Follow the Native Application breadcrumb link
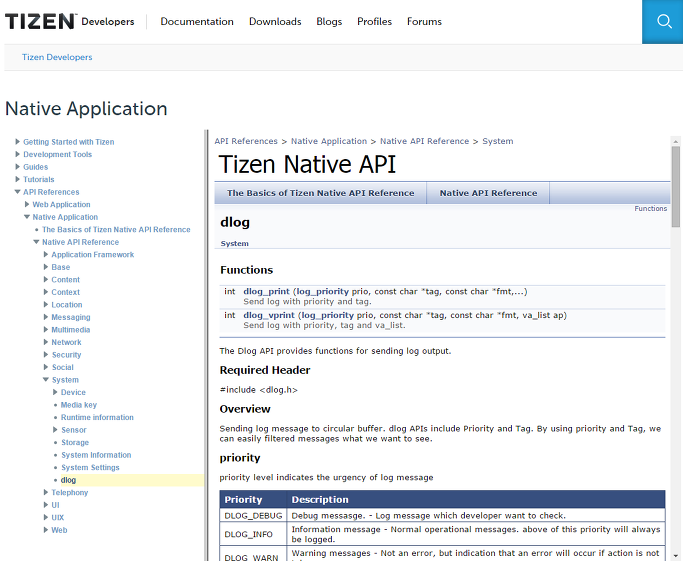The width and height of the screenshot is (683, 561). 329,141
